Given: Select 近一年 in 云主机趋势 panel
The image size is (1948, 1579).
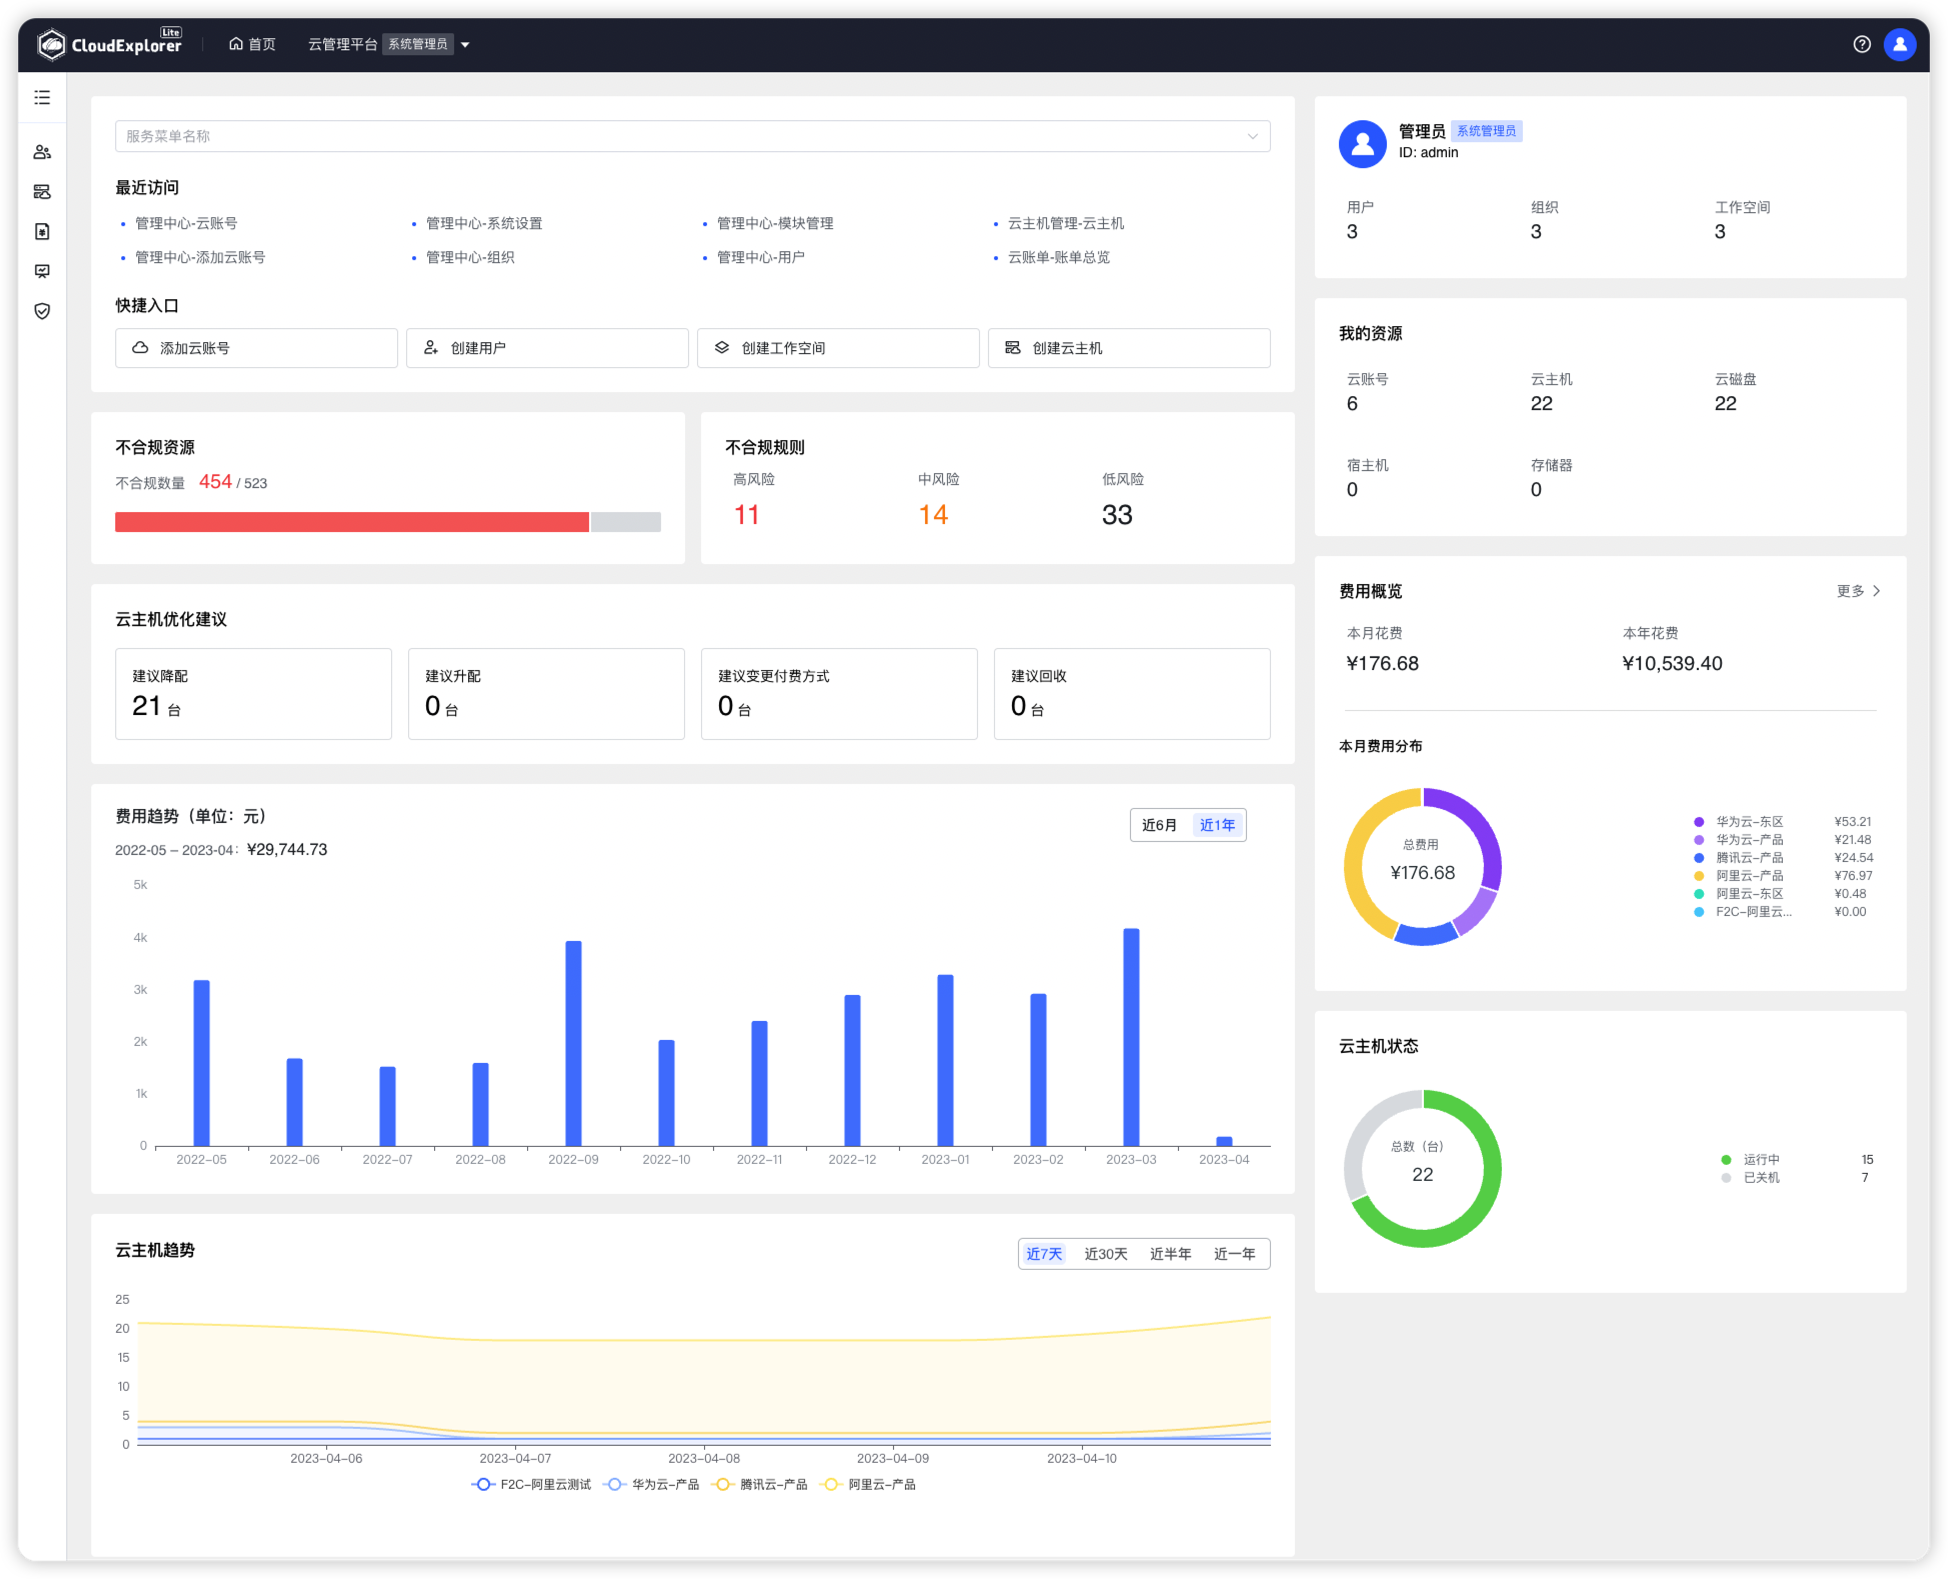Looking at the screenshot, I should (1235, 1253).
